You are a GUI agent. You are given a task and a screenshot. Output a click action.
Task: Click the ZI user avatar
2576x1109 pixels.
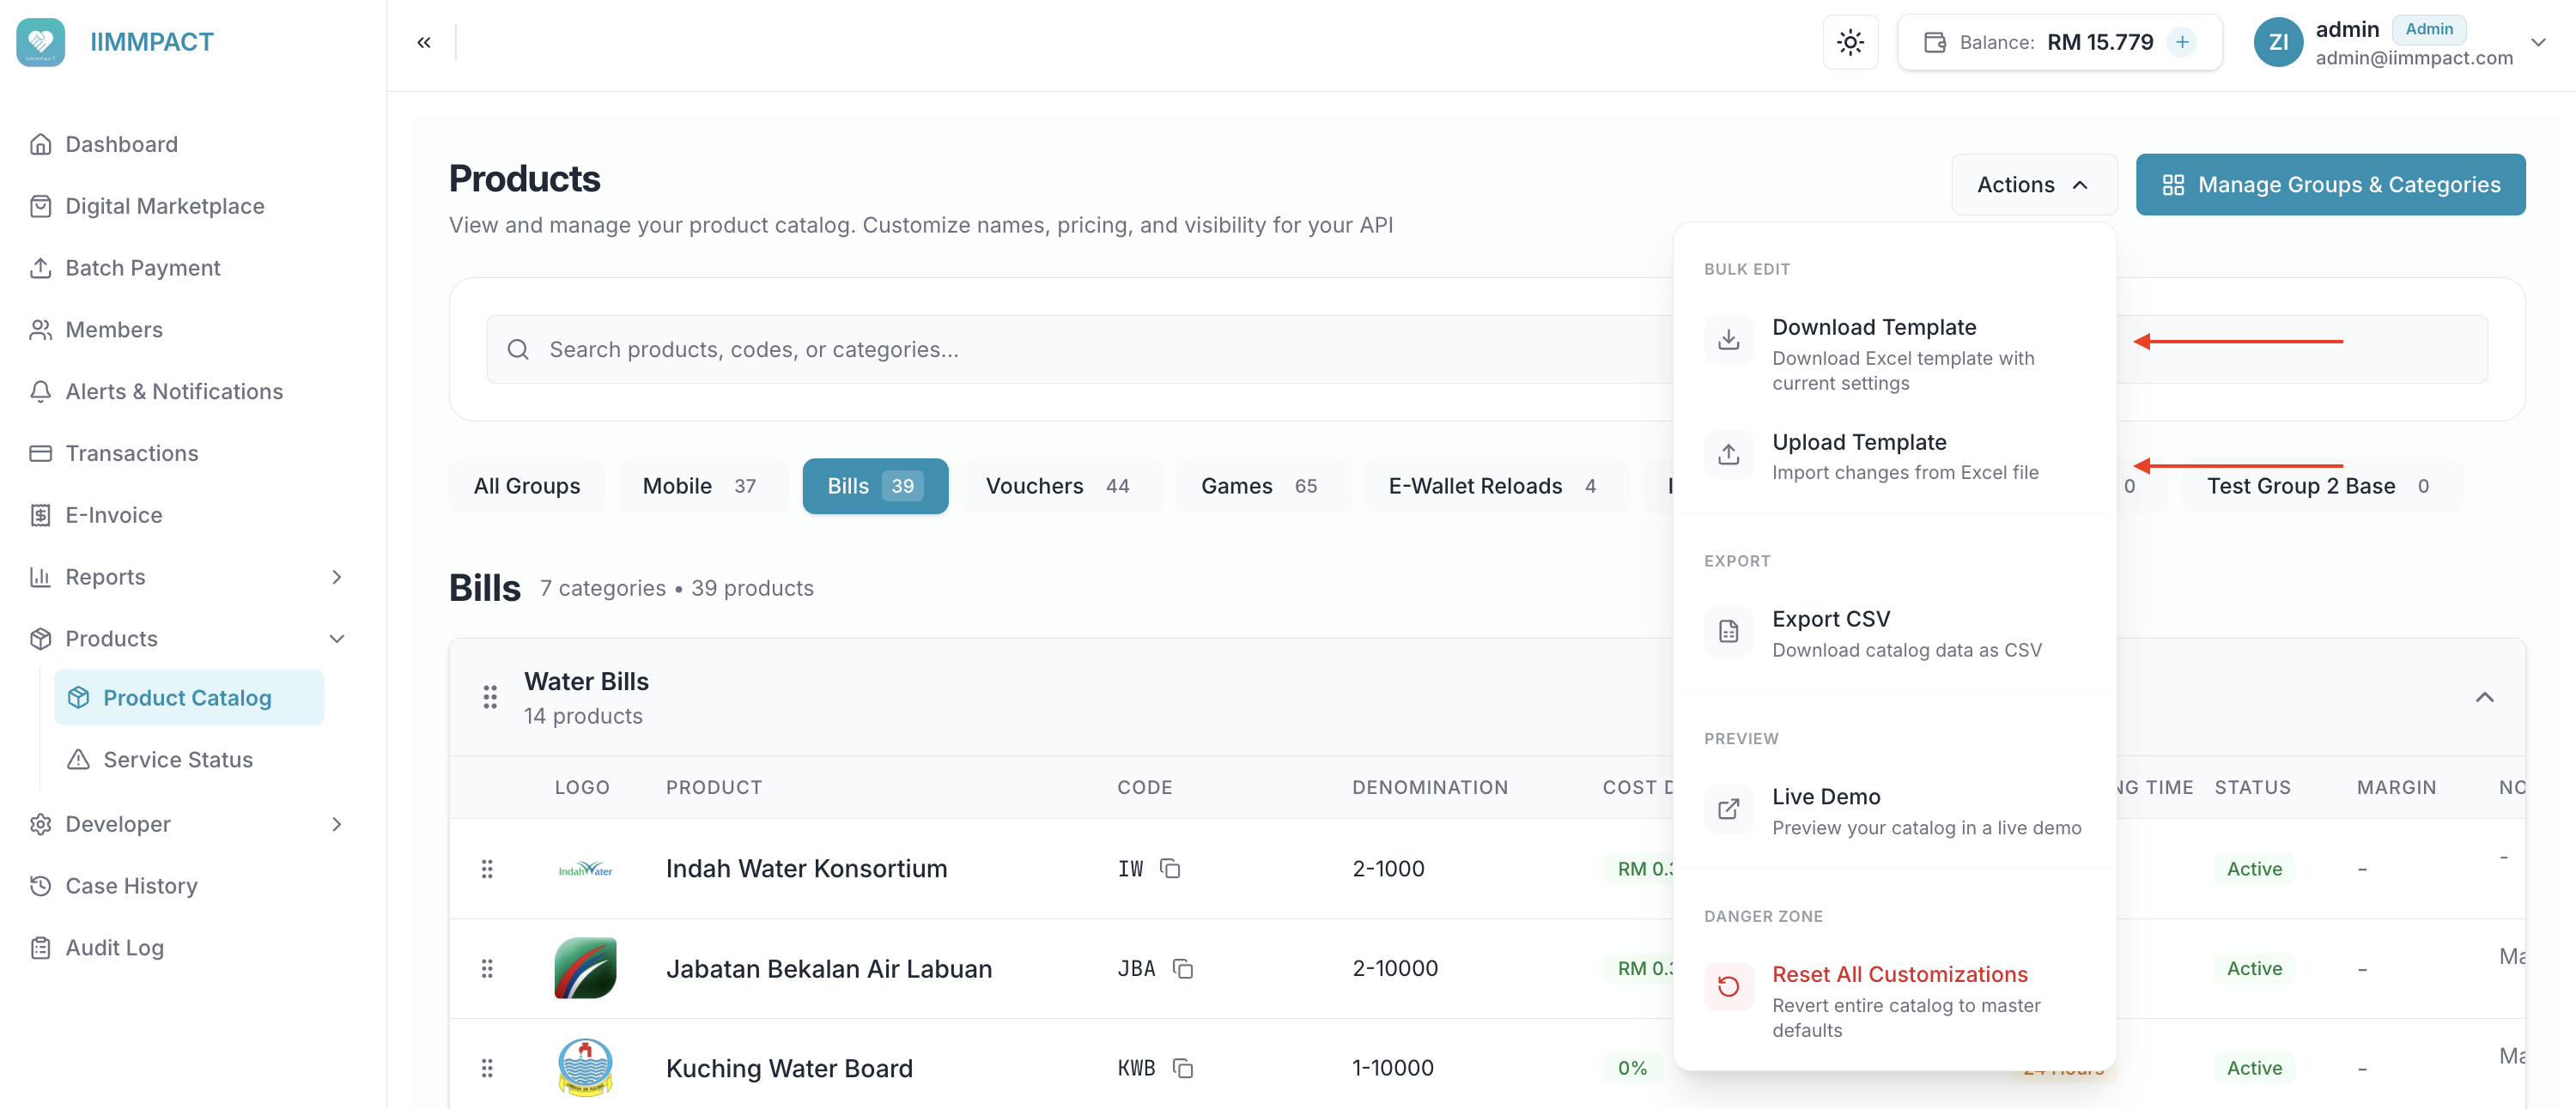point(2278,42)
